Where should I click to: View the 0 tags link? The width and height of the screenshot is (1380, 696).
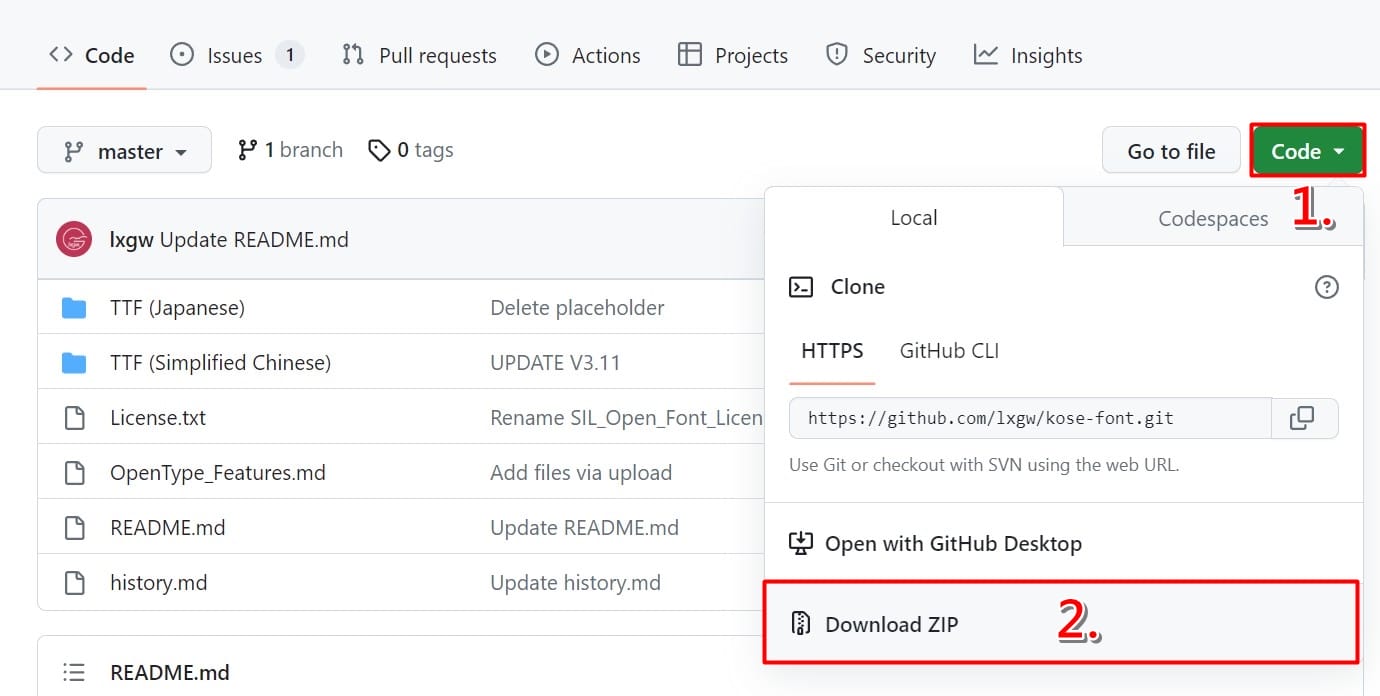[411, 150]
